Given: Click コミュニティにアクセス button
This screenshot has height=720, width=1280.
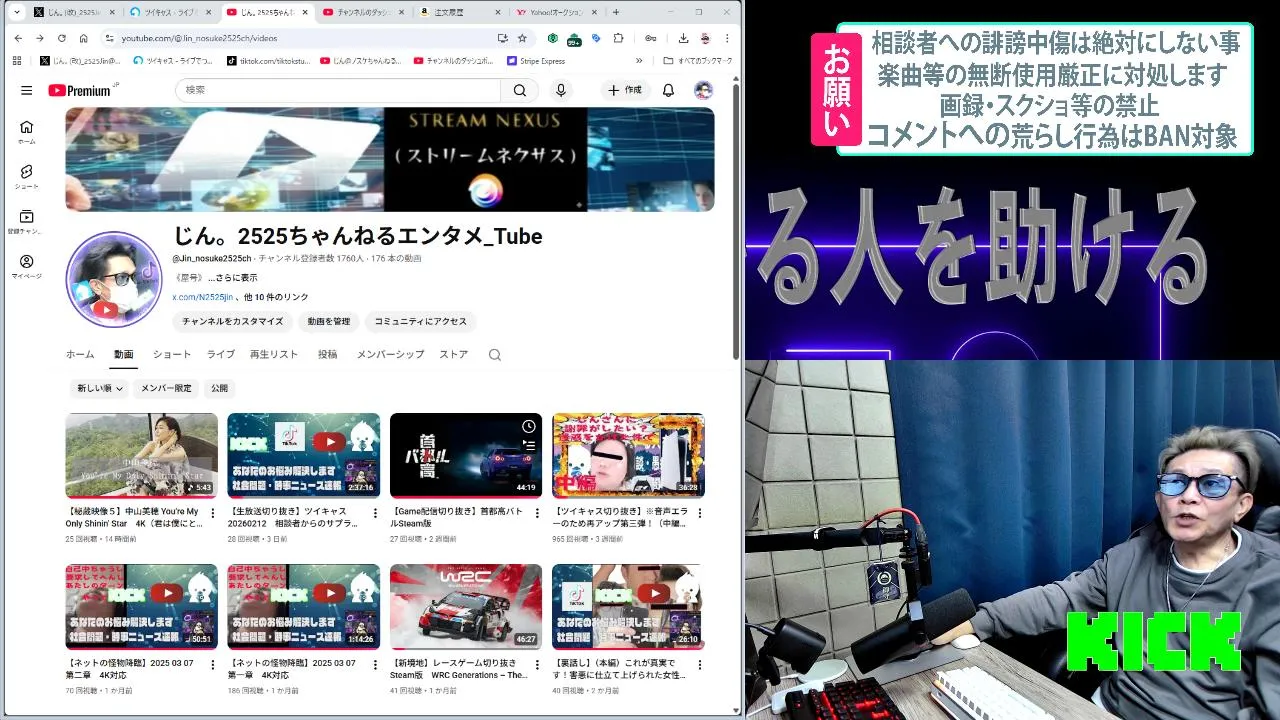Looking at the screenshot, I should 420,322.
